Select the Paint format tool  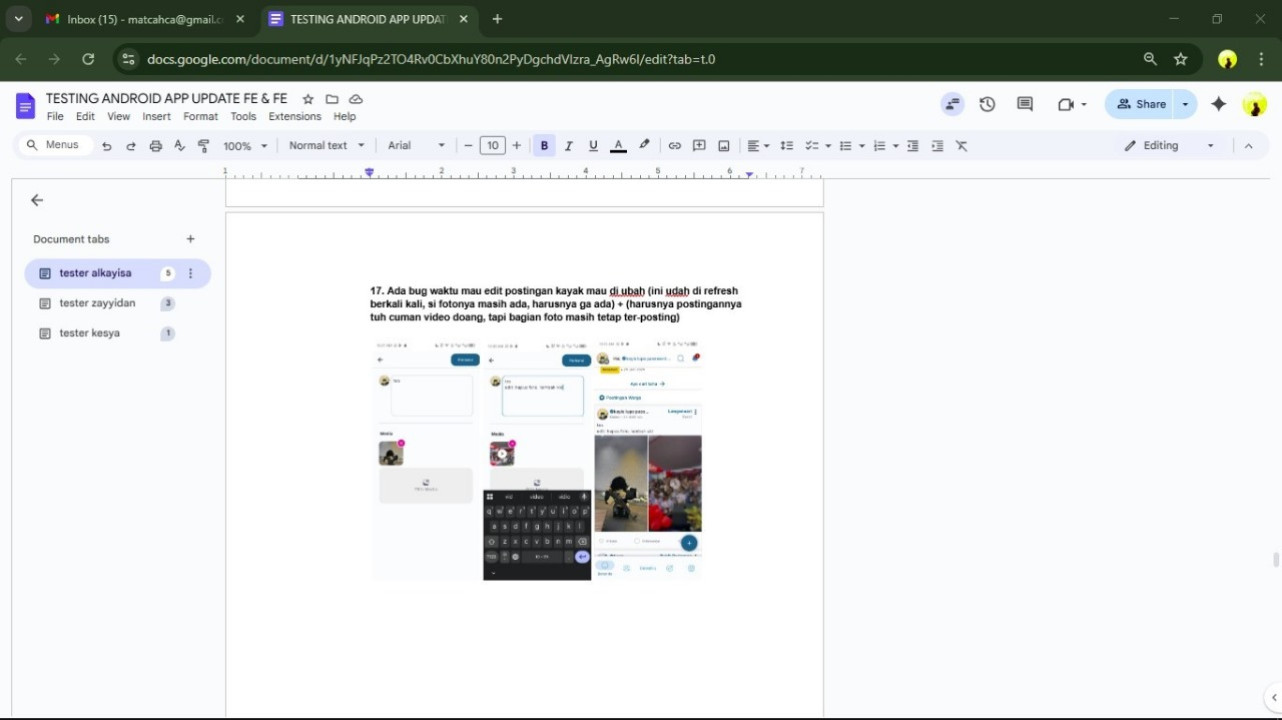(204, 146)
